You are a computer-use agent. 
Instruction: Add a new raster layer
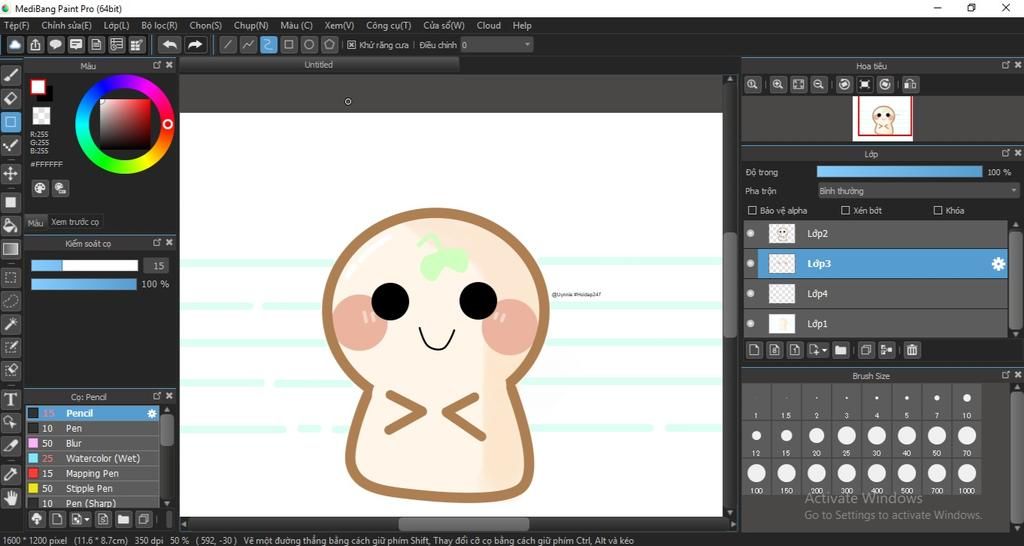click(x=754, y=350)
